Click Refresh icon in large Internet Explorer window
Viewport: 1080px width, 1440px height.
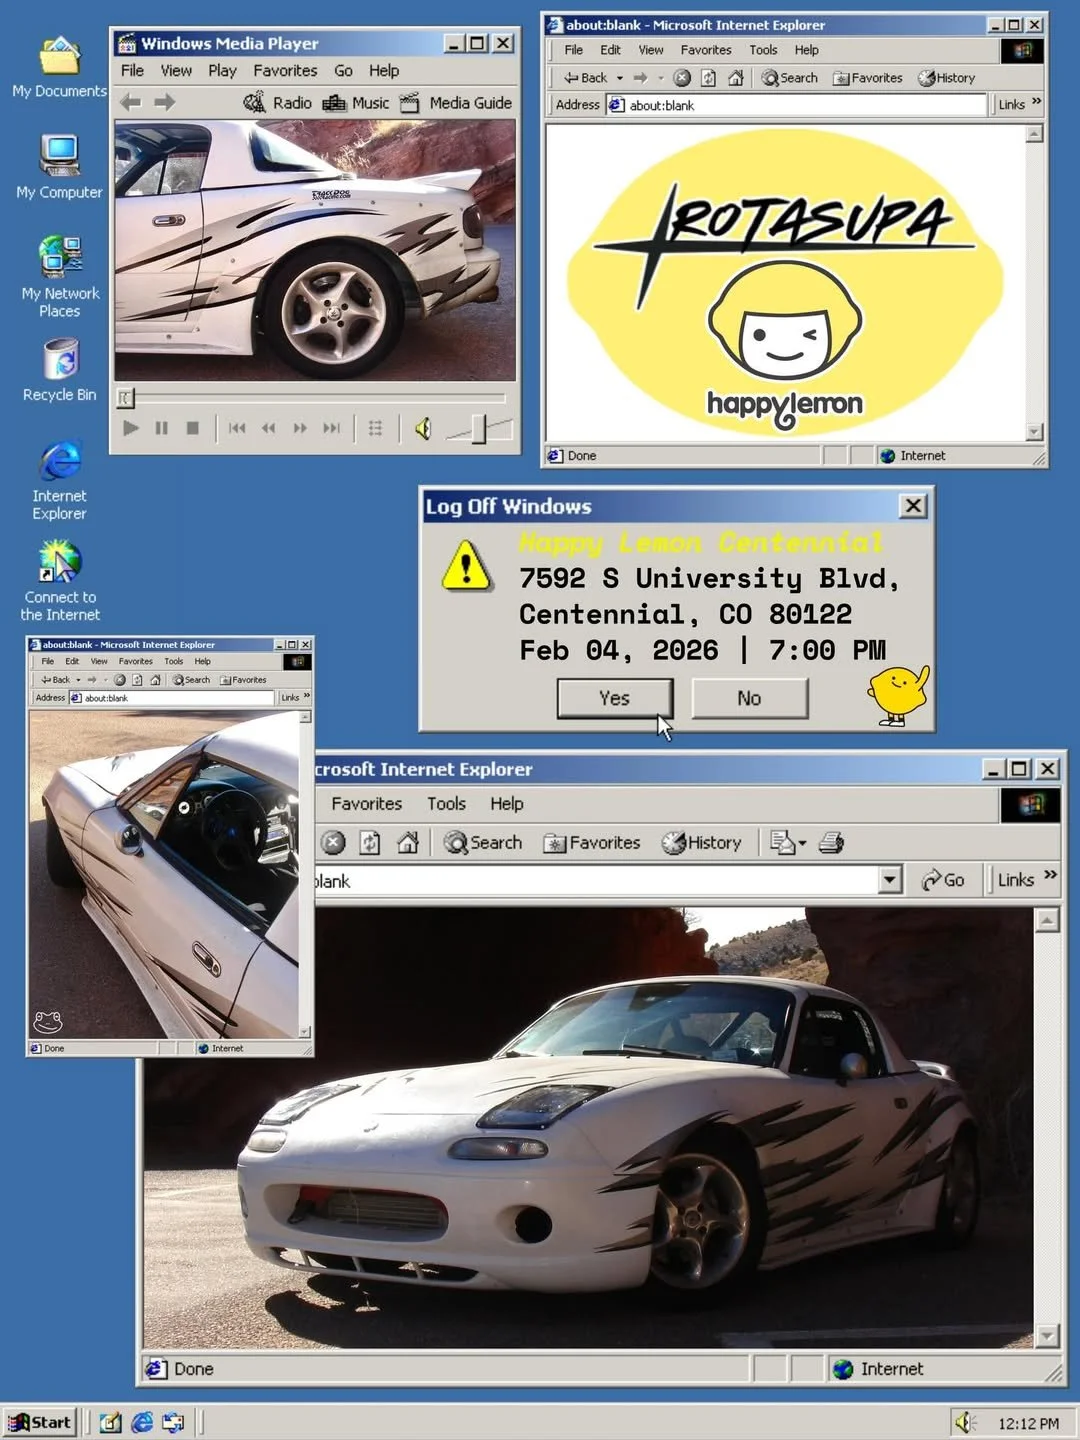[x=370, y=843]
